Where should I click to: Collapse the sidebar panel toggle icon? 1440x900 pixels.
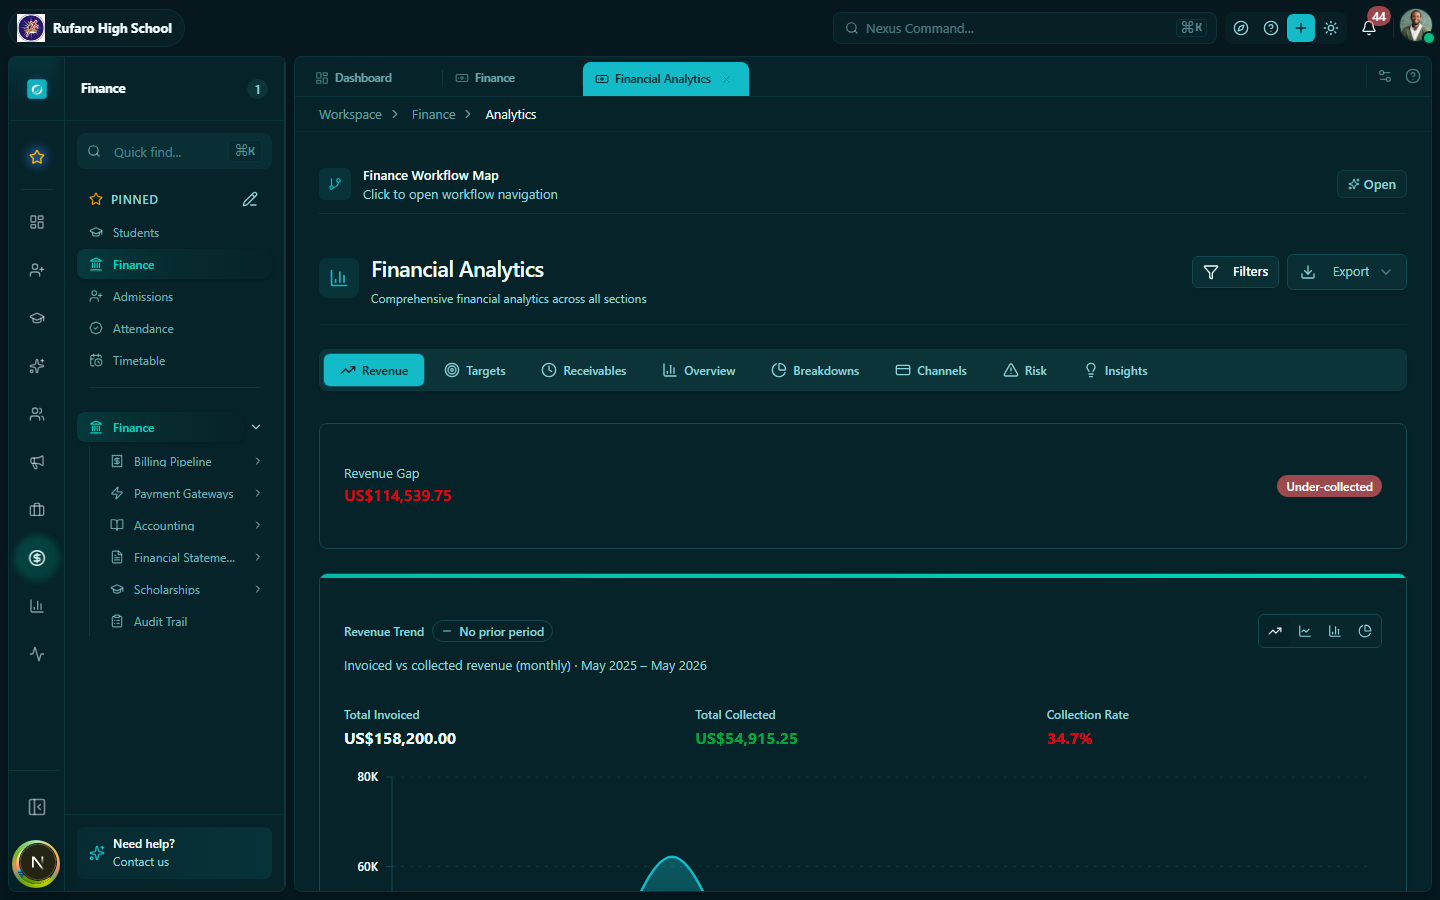click(x=37, y=807)
